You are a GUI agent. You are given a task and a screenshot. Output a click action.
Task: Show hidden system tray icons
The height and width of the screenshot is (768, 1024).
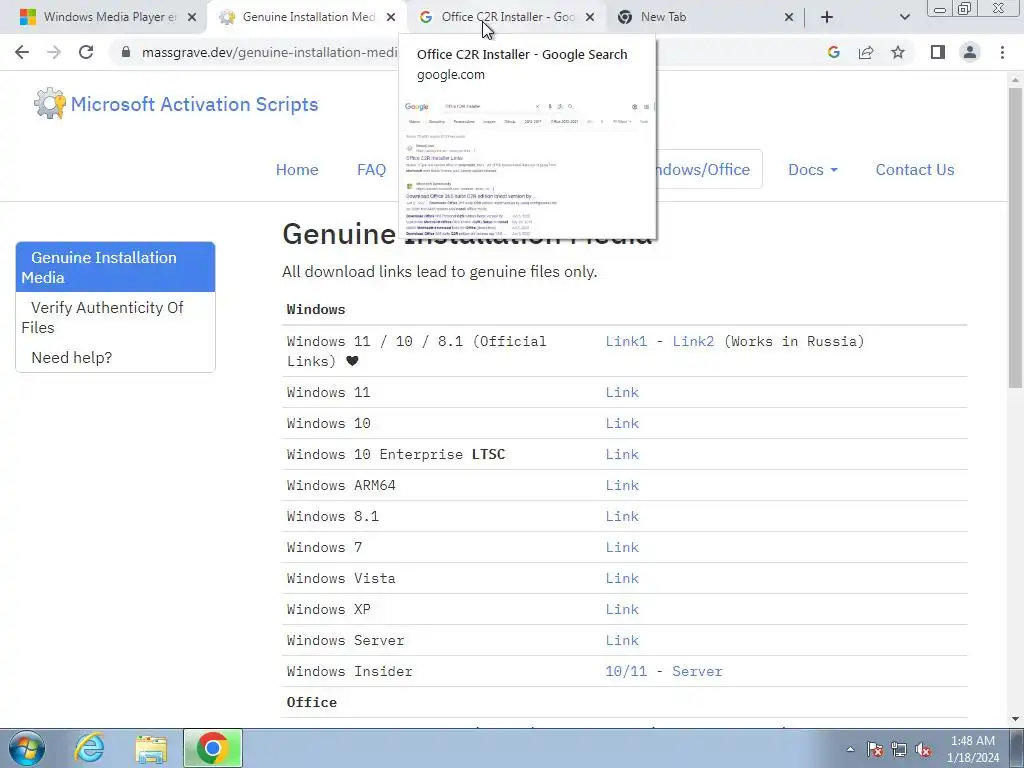point(850,749)
